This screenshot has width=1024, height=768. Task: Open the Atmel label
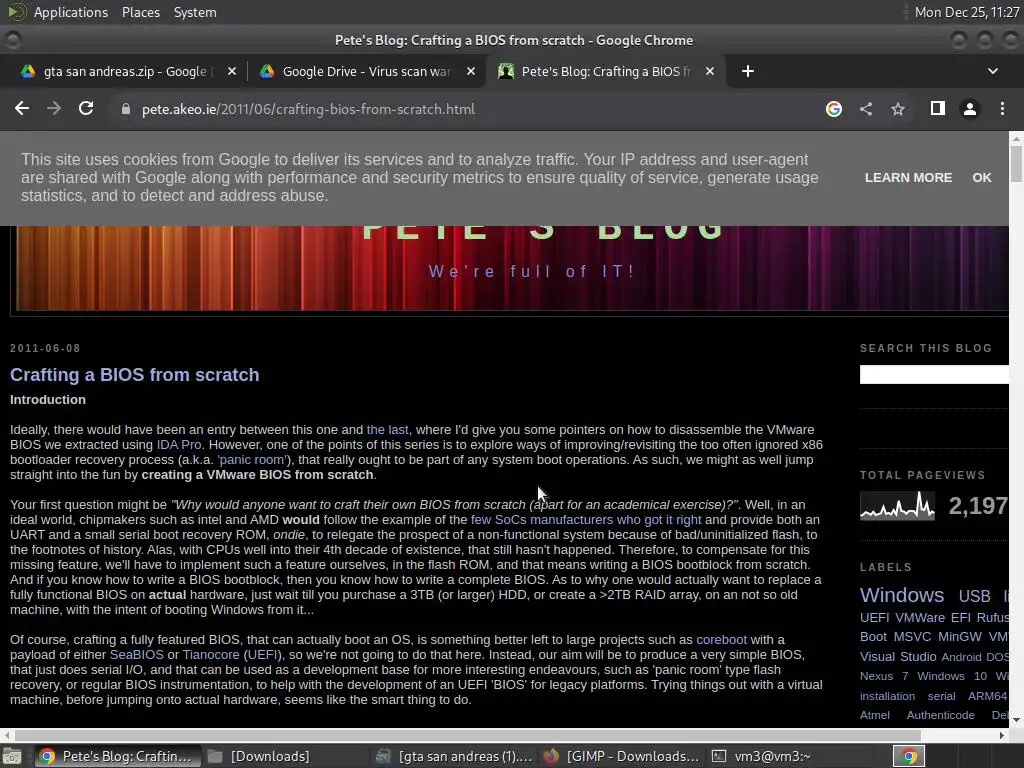click(874, 715)
